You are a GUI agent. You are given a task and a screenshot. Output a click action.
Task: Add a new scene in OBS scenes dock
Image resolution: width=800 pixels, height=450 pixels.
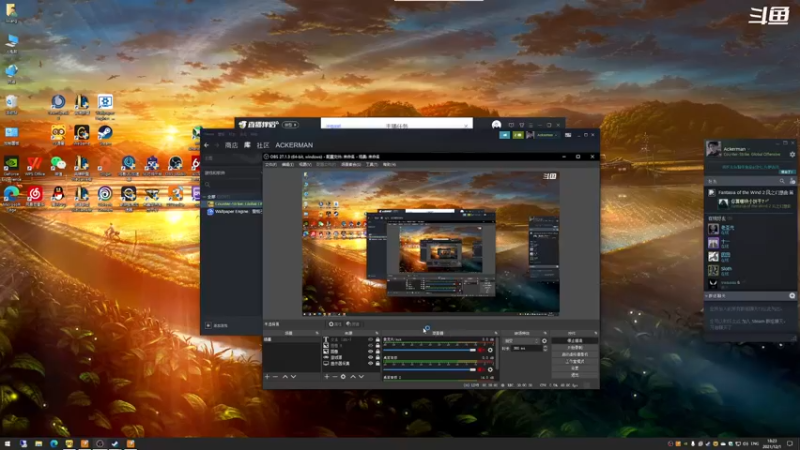267,377
